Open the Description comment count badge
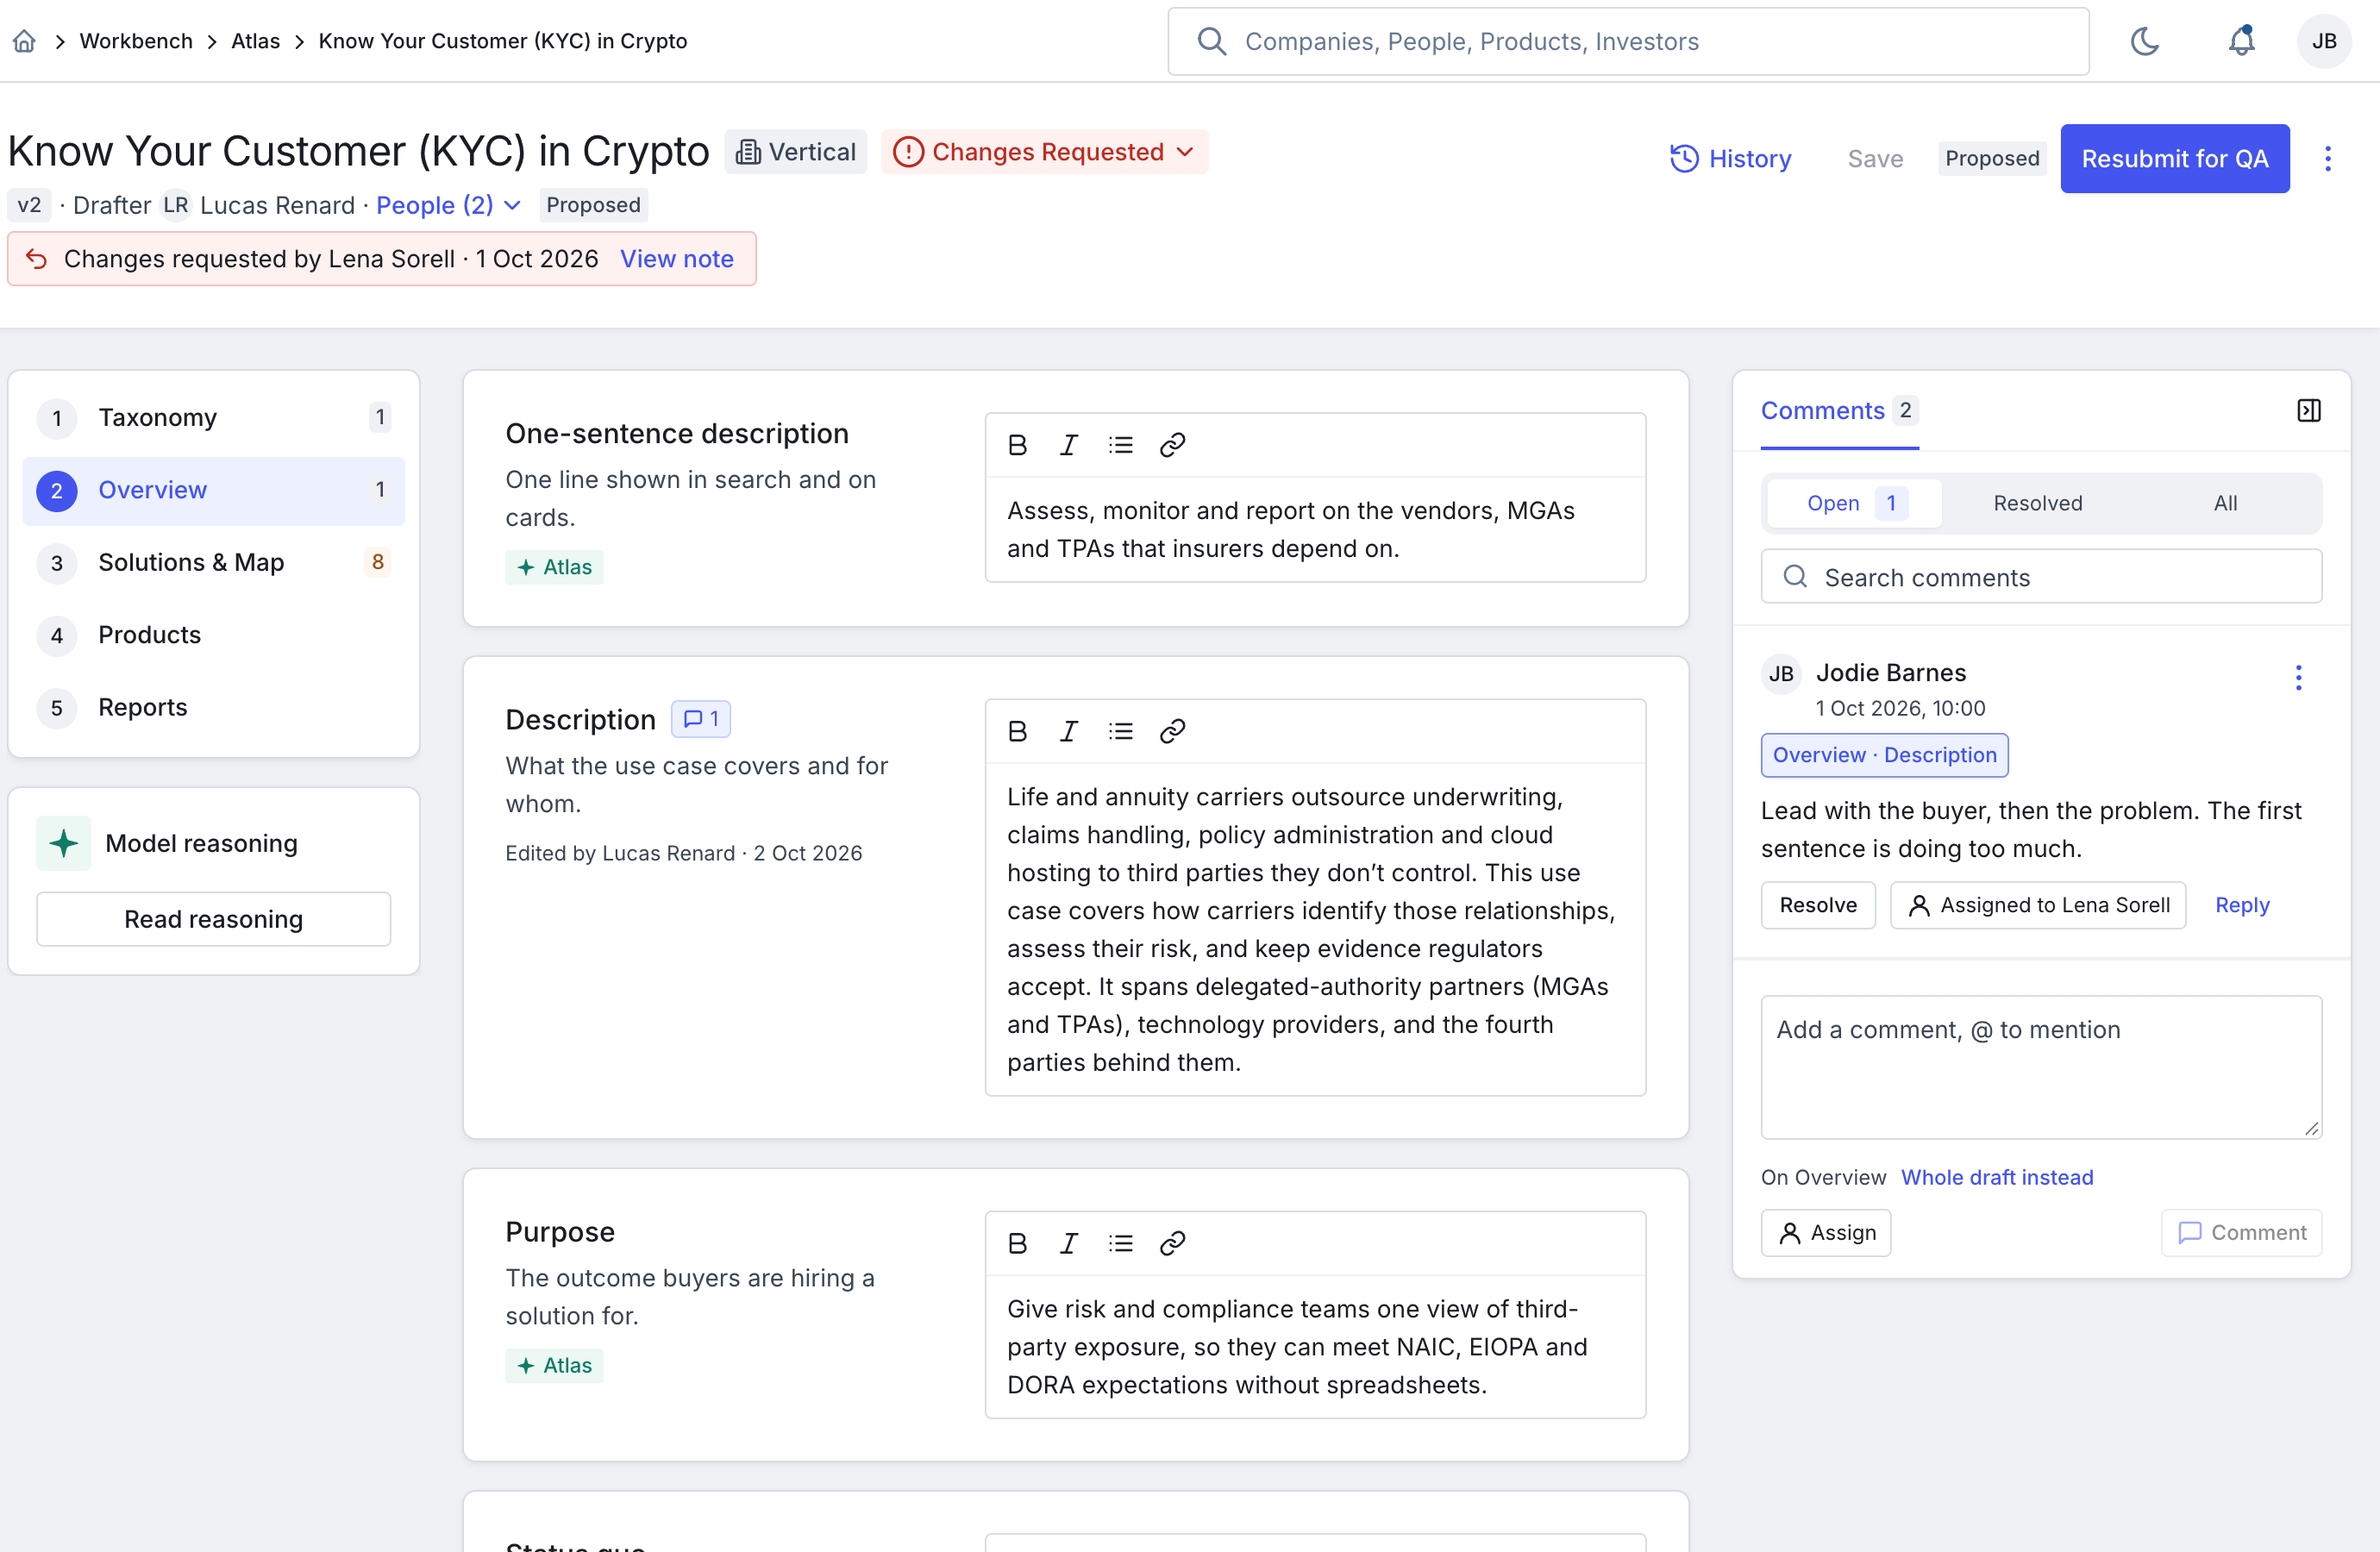 coord(701,719)
